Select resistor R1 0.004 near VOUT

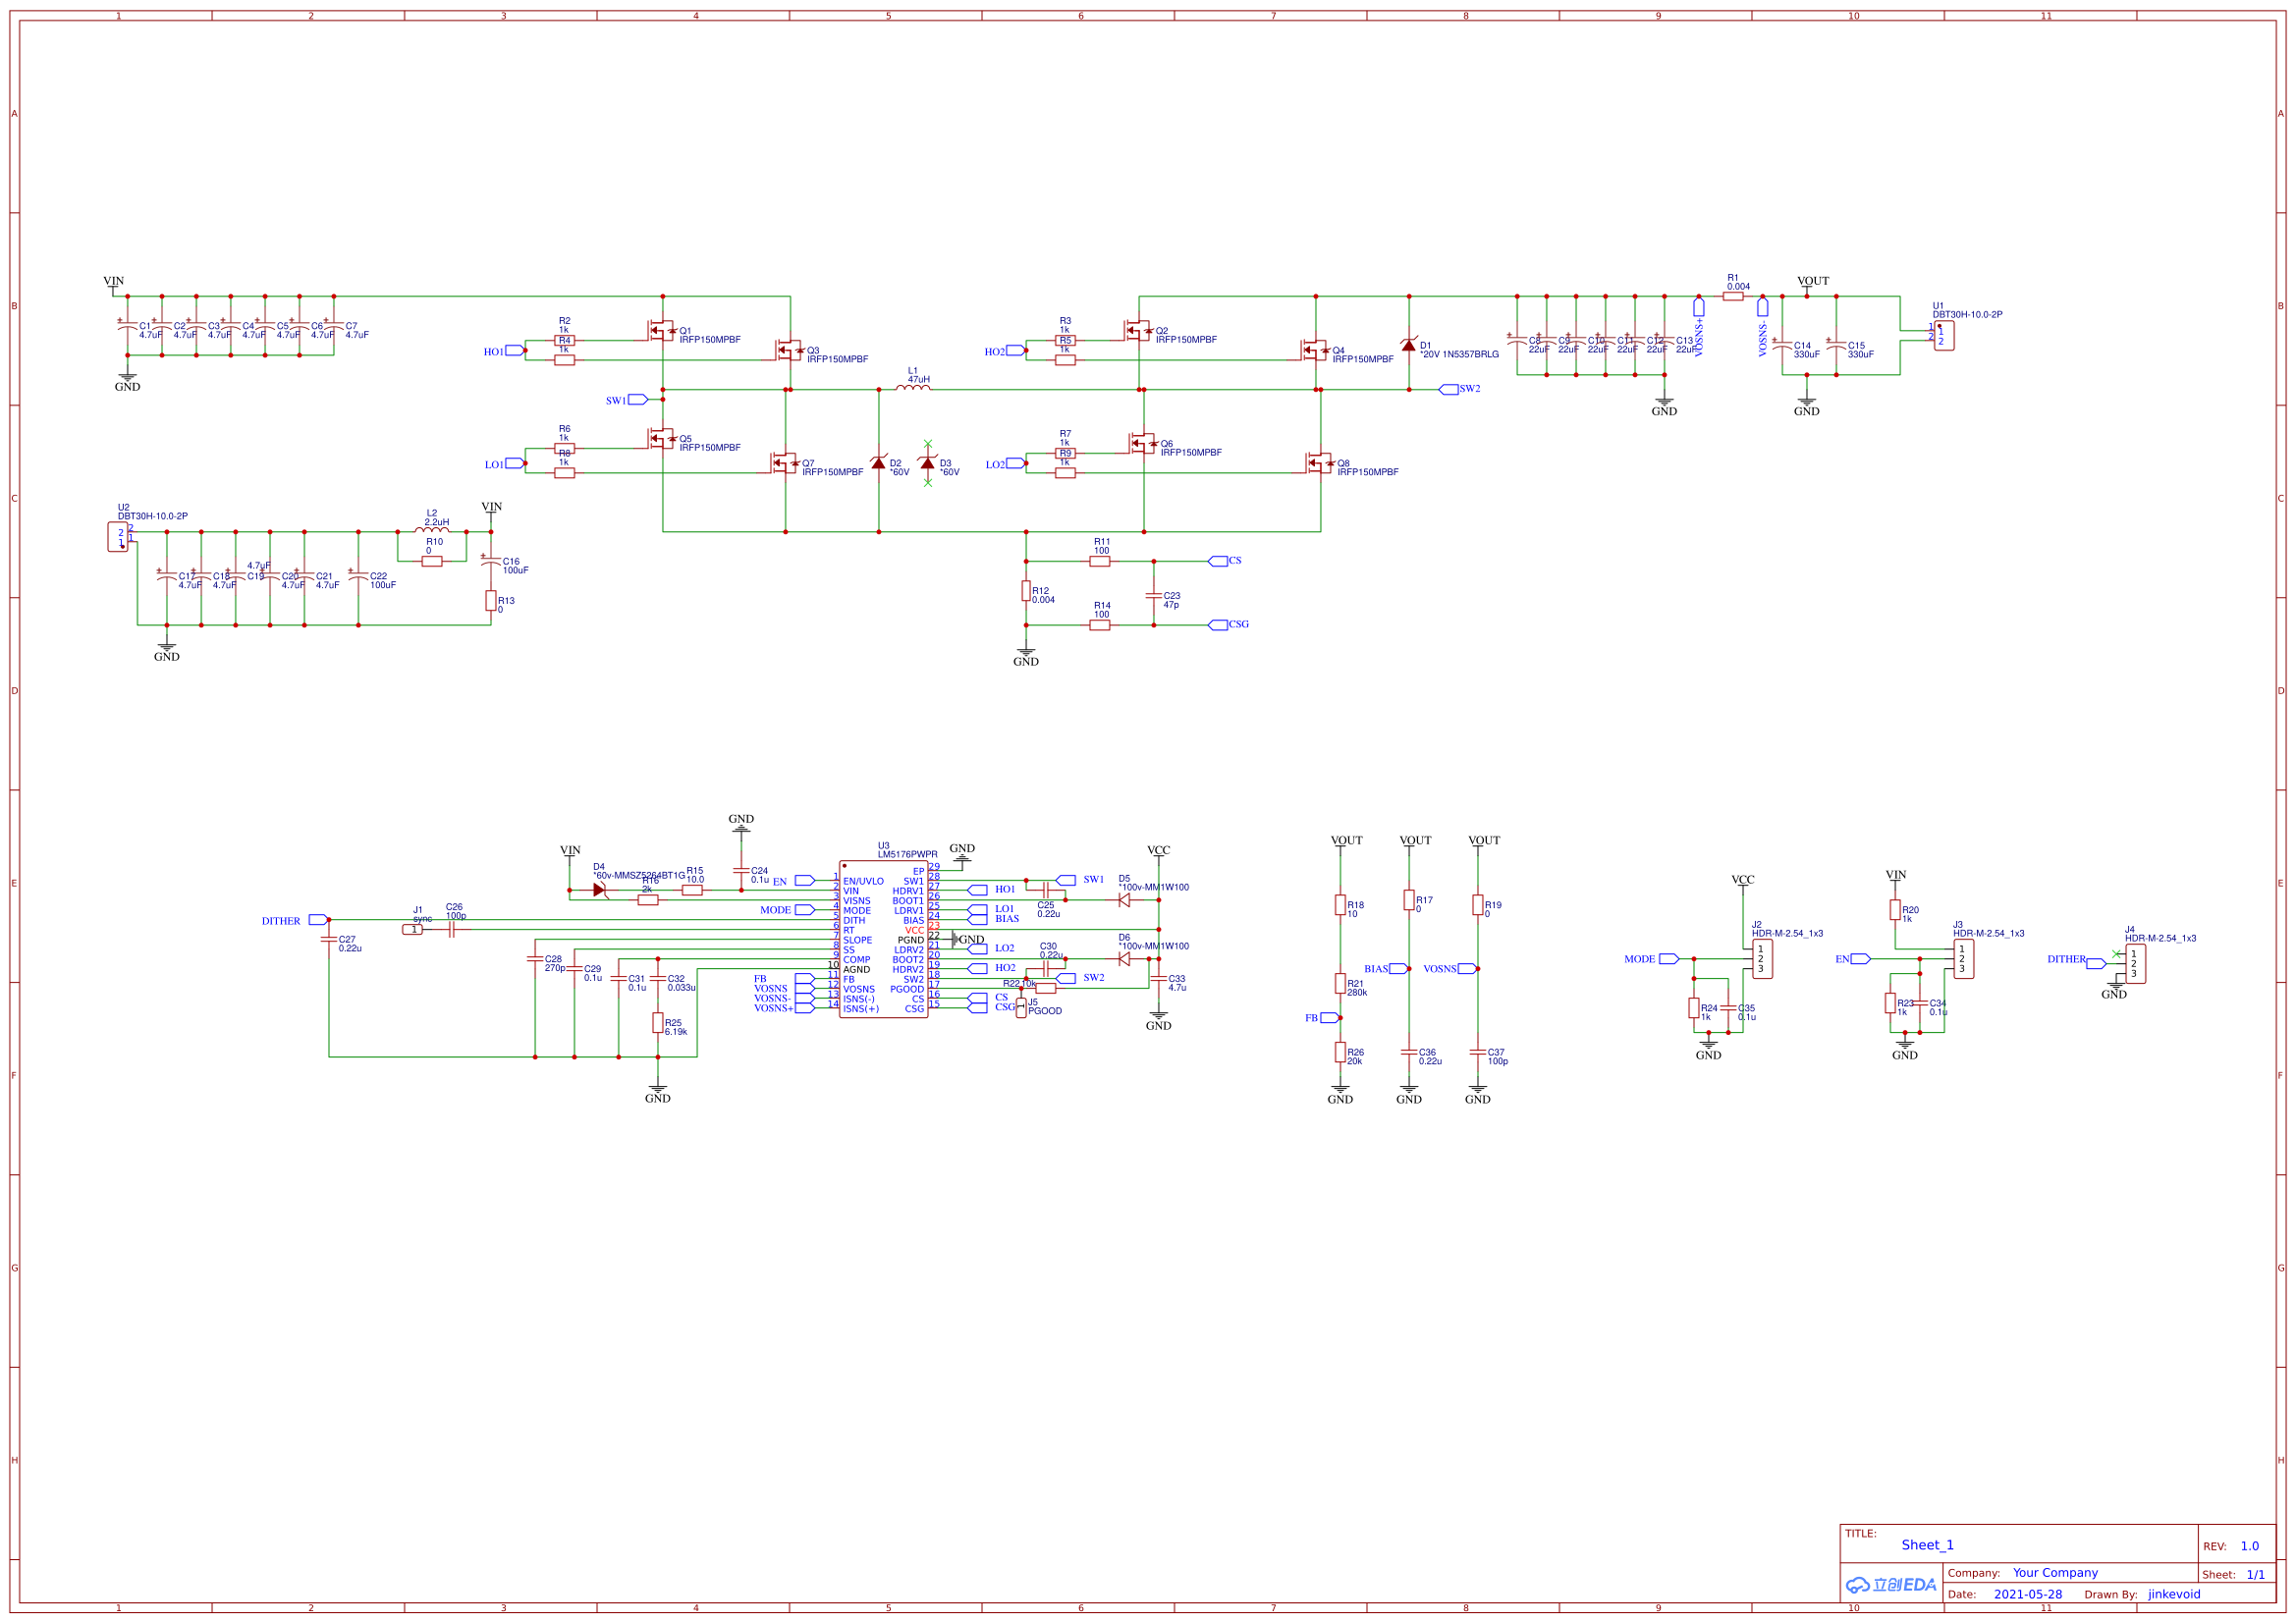[x=1733, y=296]
